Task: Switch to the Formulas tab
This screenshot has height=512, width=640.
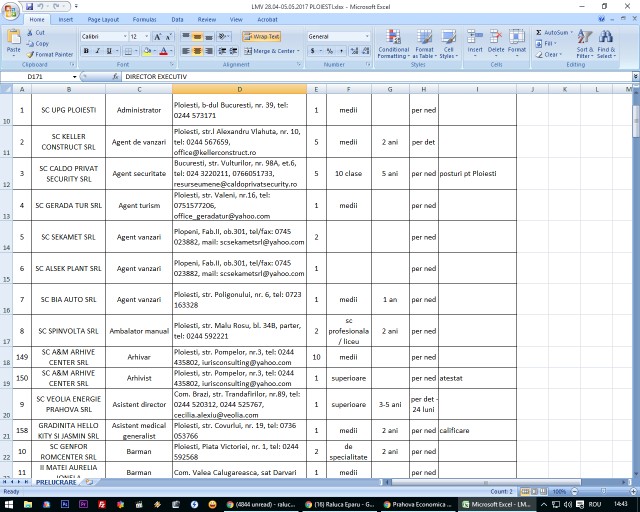Action: pos(144,20)
